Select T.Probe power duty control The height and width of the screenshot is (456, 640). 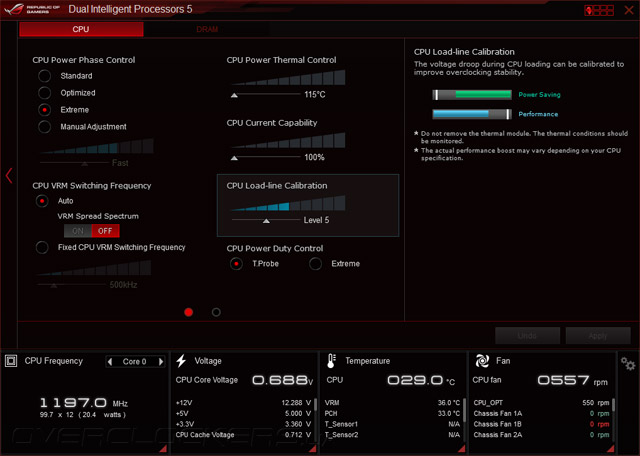coord(236,264)
